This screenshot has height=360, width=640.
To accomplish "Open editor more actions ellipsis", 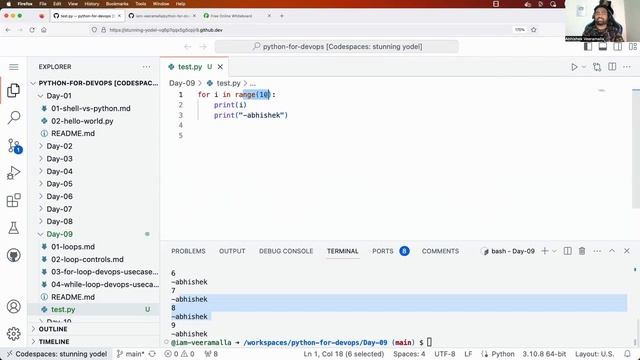I will 627,67.
